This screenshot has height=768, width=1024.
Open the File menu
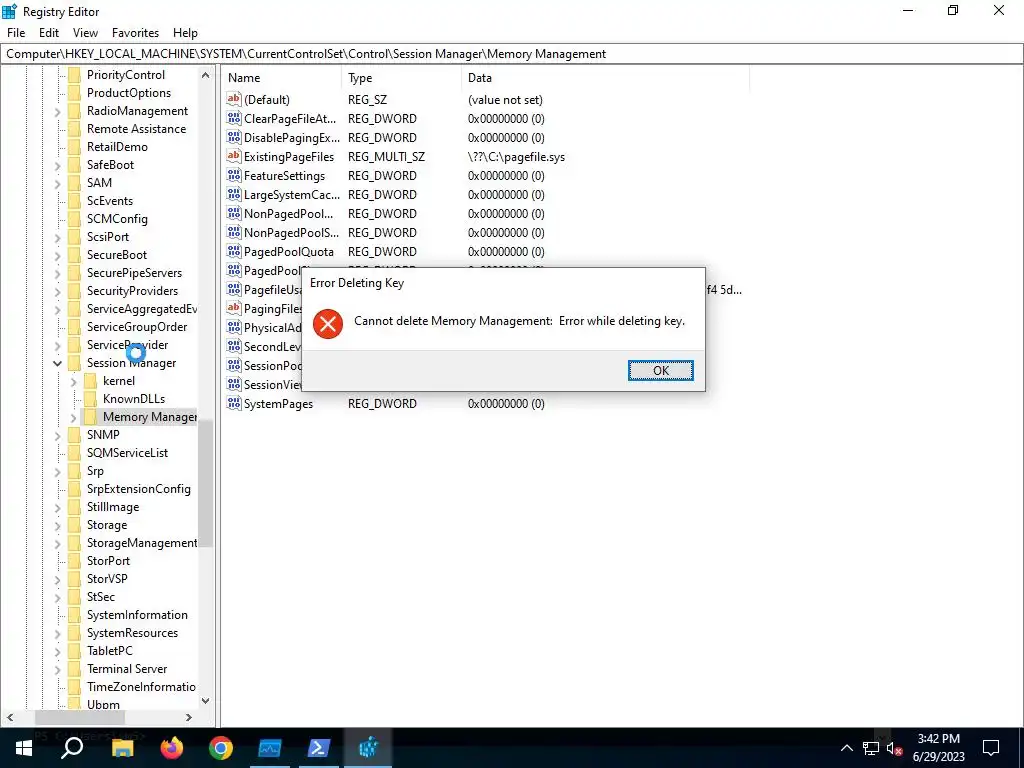coord(16,33)
